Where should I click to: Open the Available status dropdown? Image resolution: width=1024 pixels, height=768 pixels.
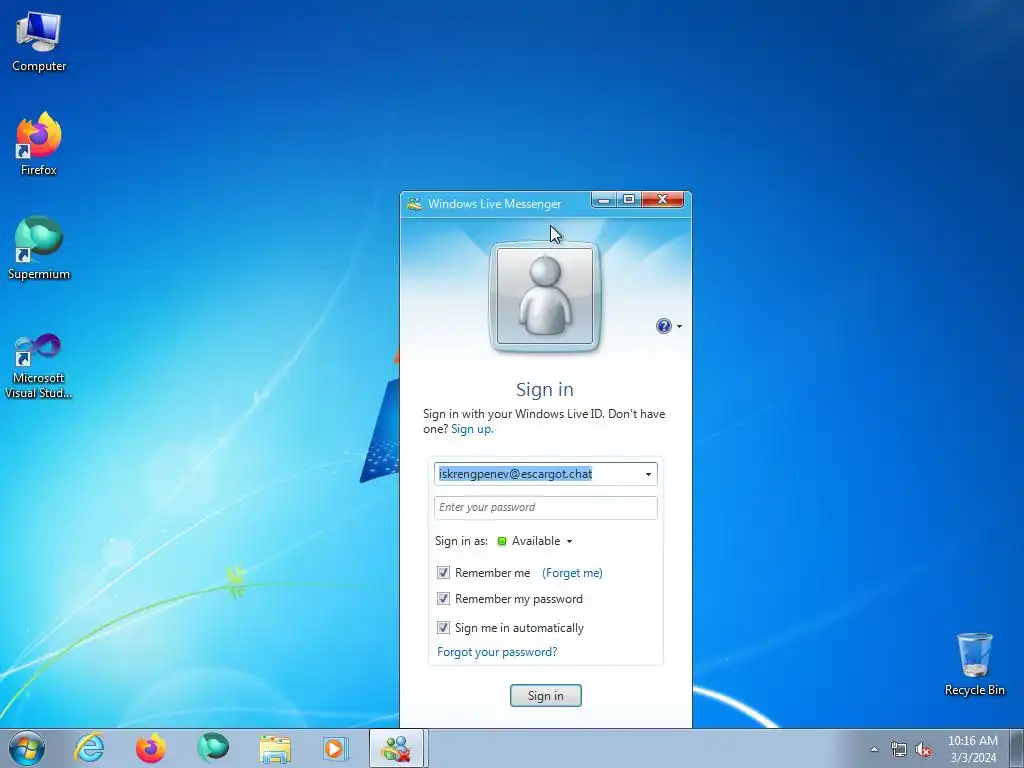coord(536,541)
